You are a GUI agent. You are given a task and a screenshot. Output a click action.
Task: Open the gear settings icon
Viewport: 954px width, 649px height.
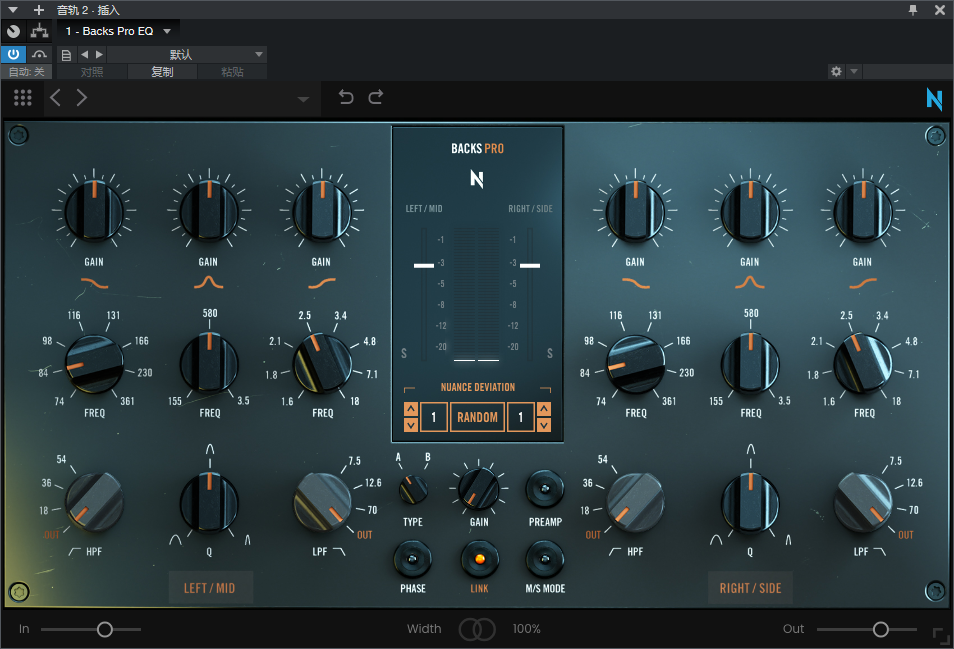837,71
